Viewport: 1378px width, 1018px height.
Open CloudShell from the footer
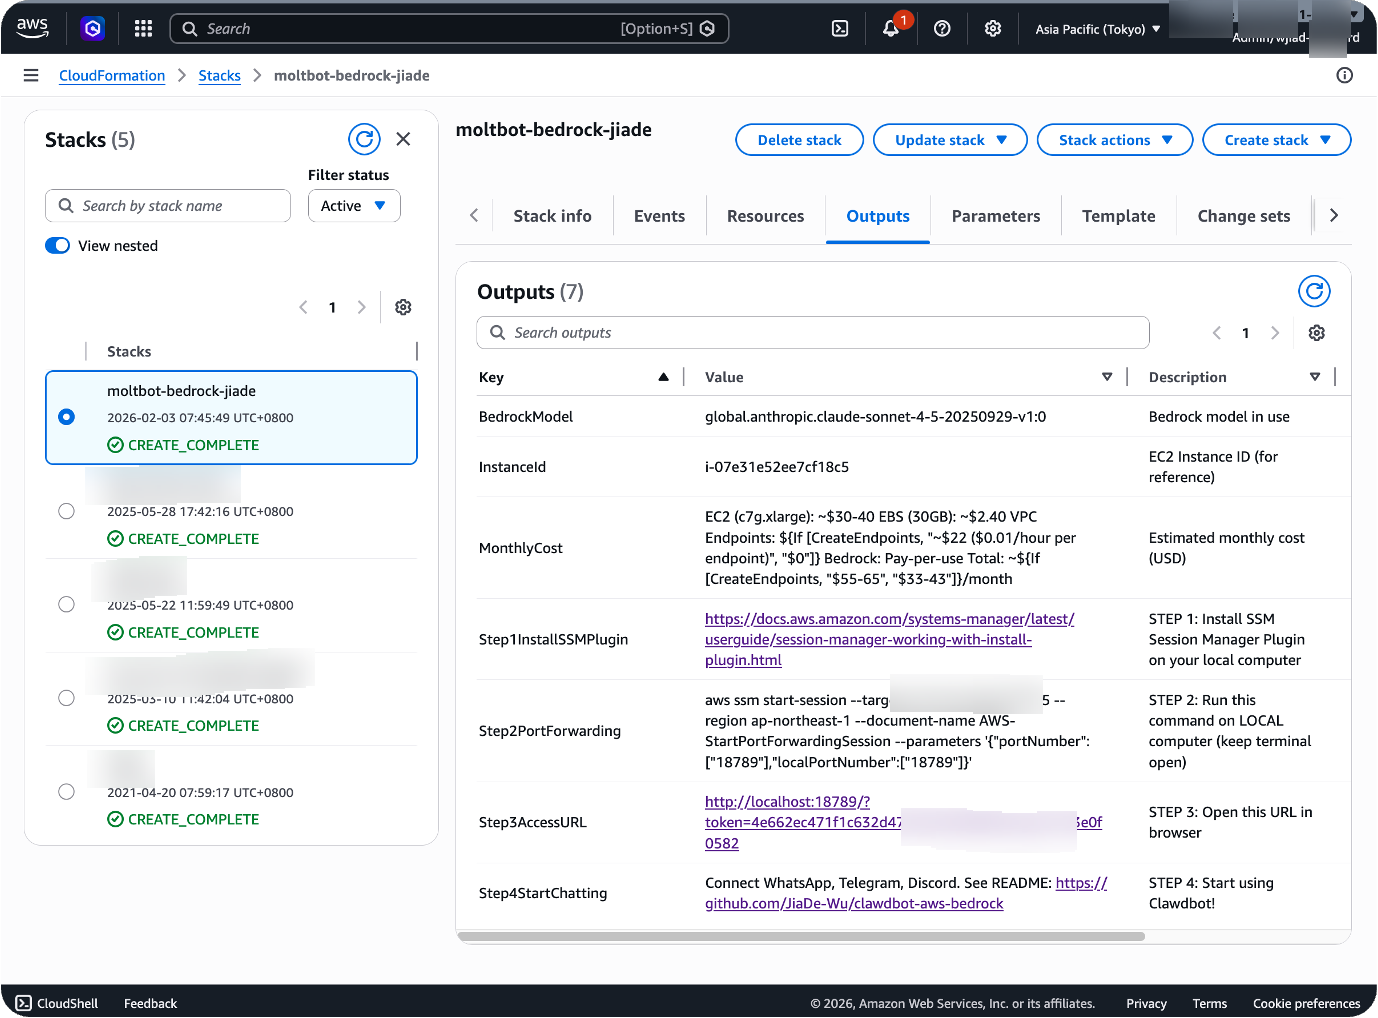(57, 1003)
